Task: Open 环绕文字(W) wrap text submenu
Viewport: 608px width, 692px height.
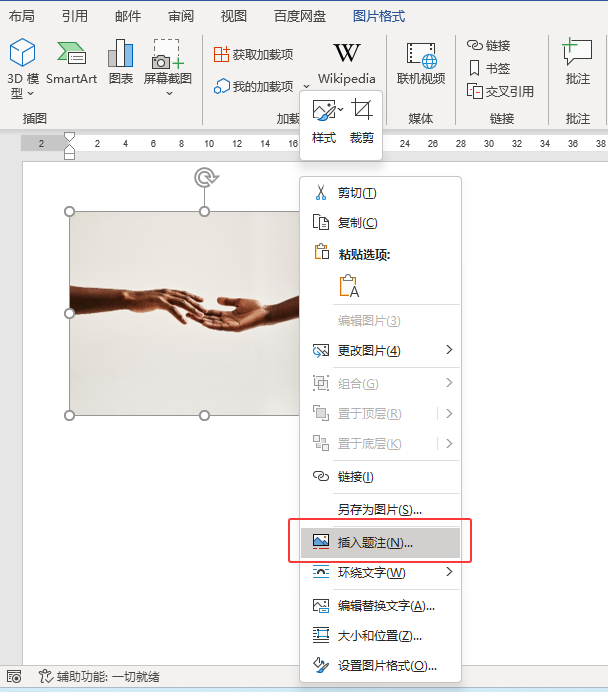Action: [380, 572]
